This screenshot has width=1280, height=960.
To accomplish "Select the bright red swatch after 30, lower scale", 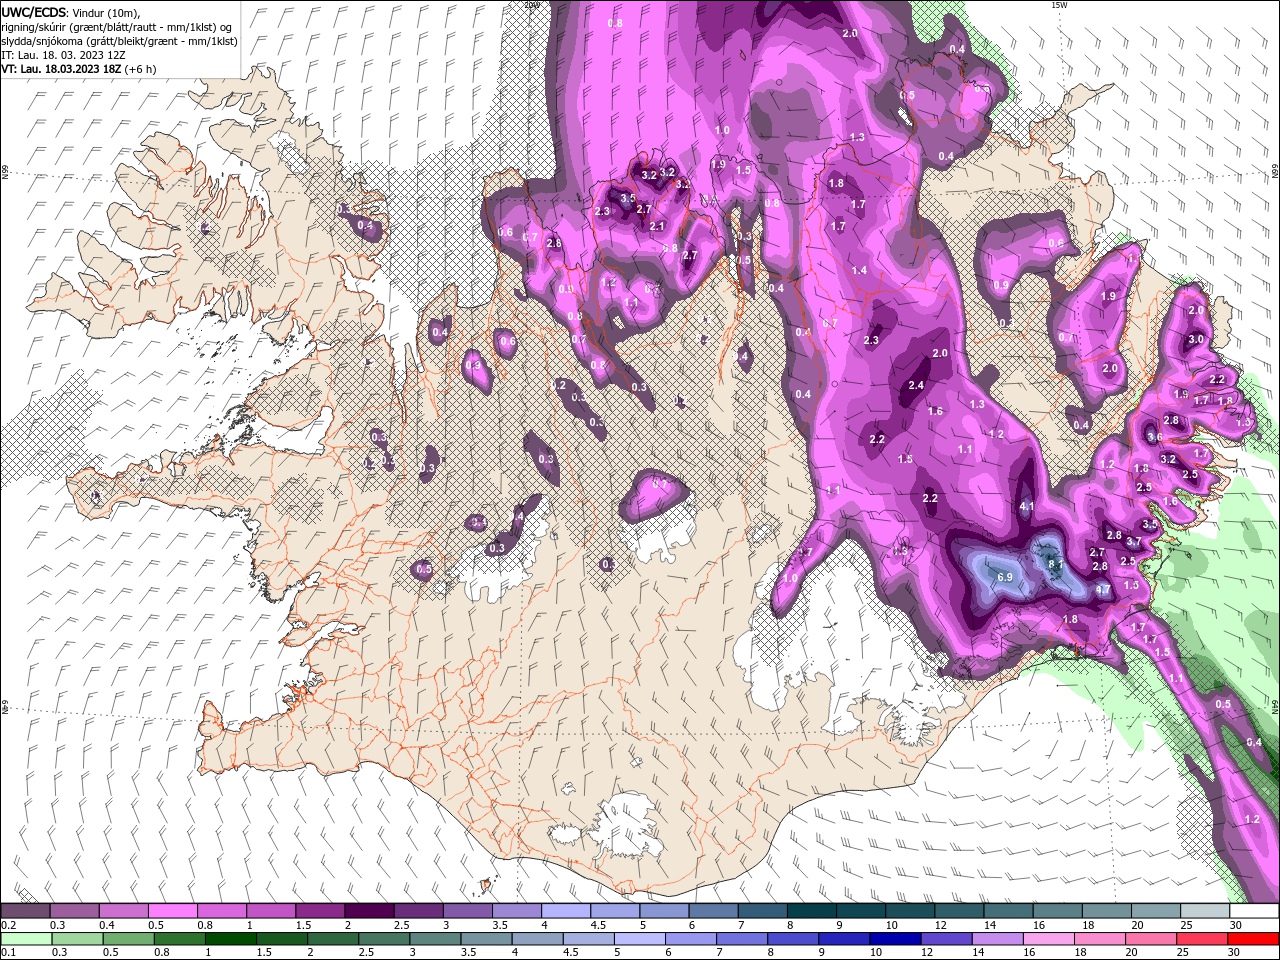I will tap(1253, 939).
